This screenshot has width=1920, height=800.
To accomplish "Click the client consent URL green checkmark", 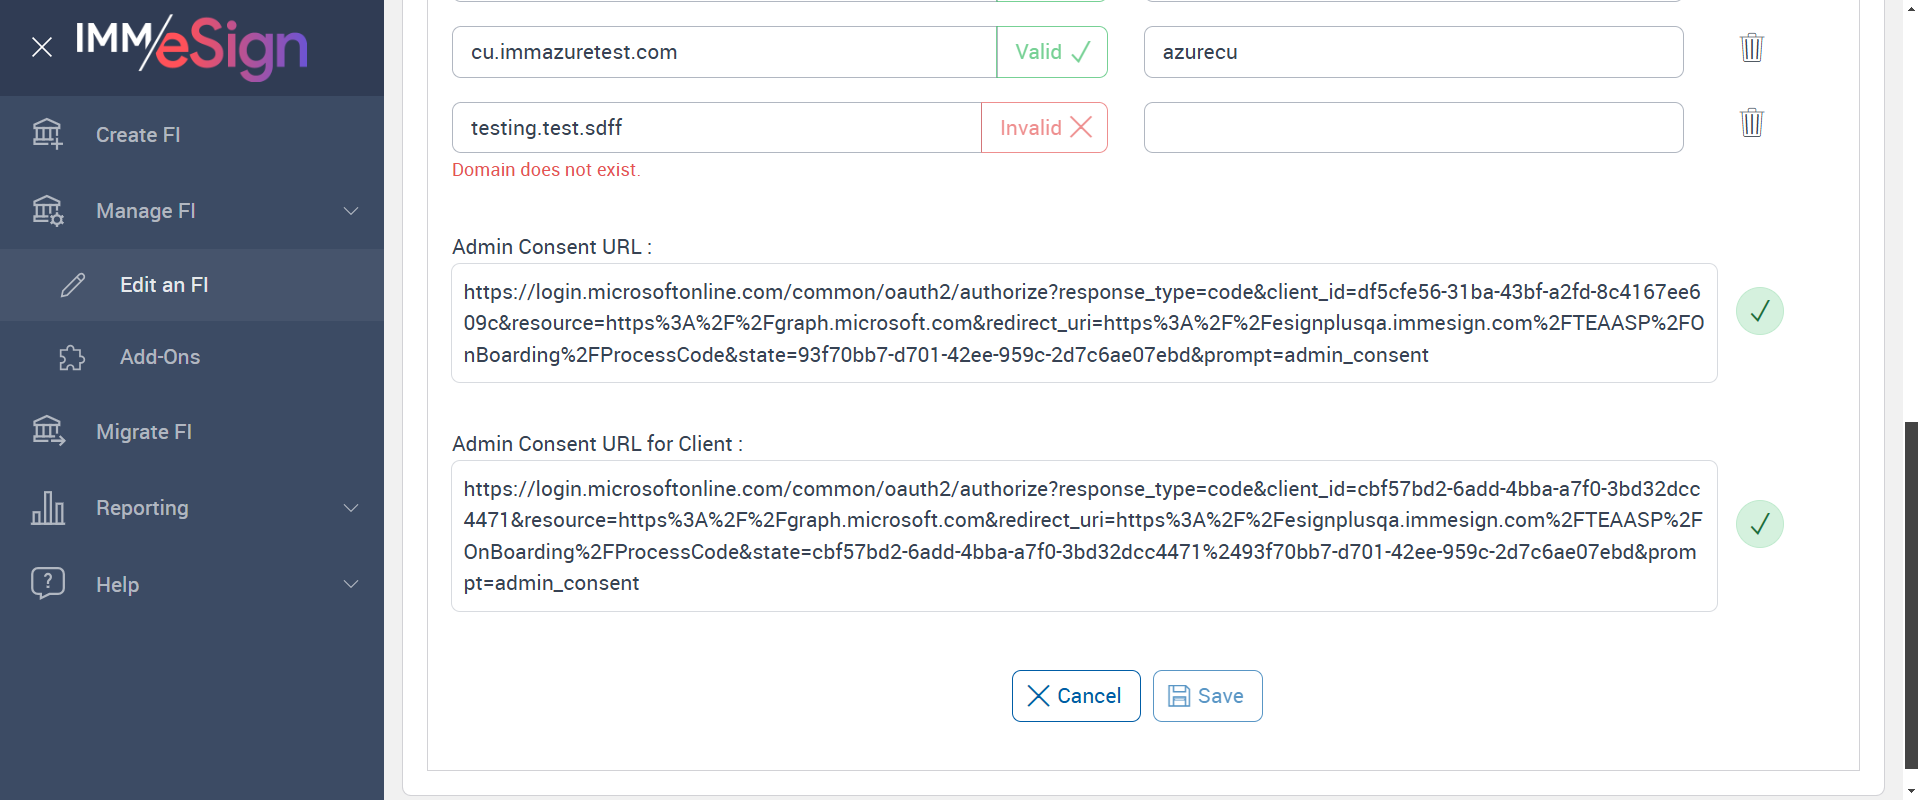I will pyautogui.click(x=1759, y=524).
